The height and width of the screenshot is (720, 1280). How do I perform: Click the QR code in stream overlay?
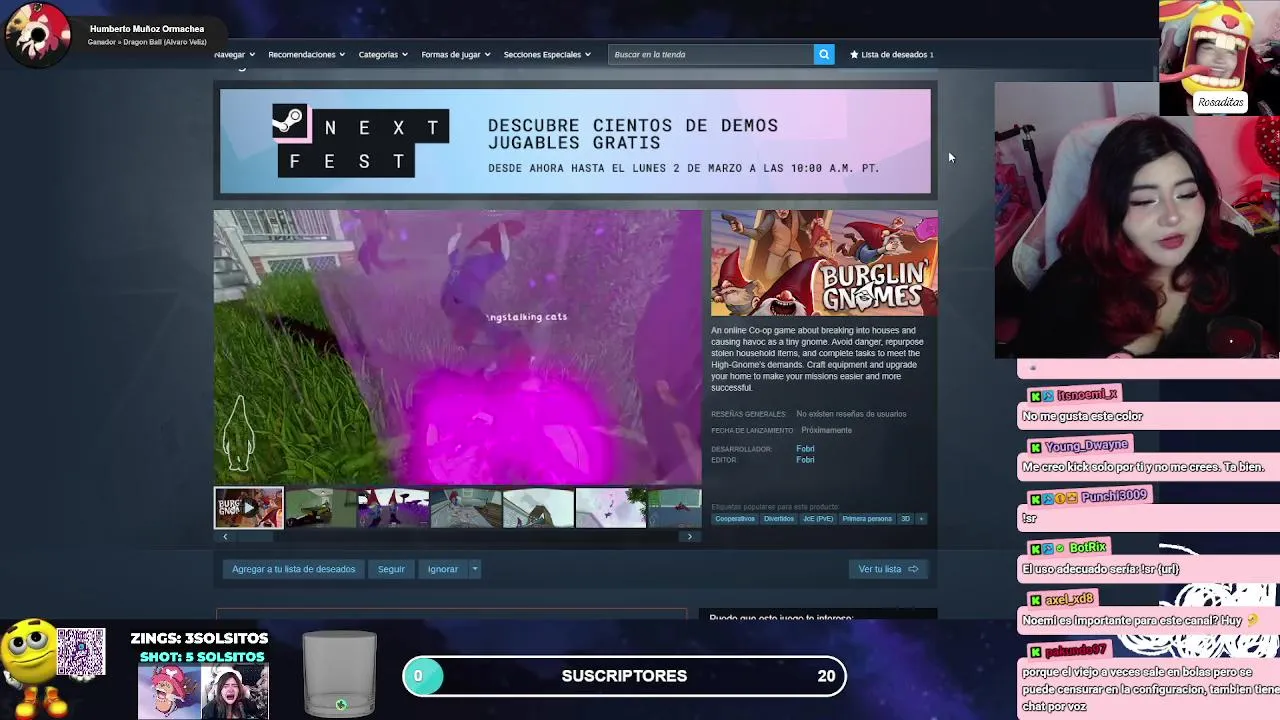(81, 653)
